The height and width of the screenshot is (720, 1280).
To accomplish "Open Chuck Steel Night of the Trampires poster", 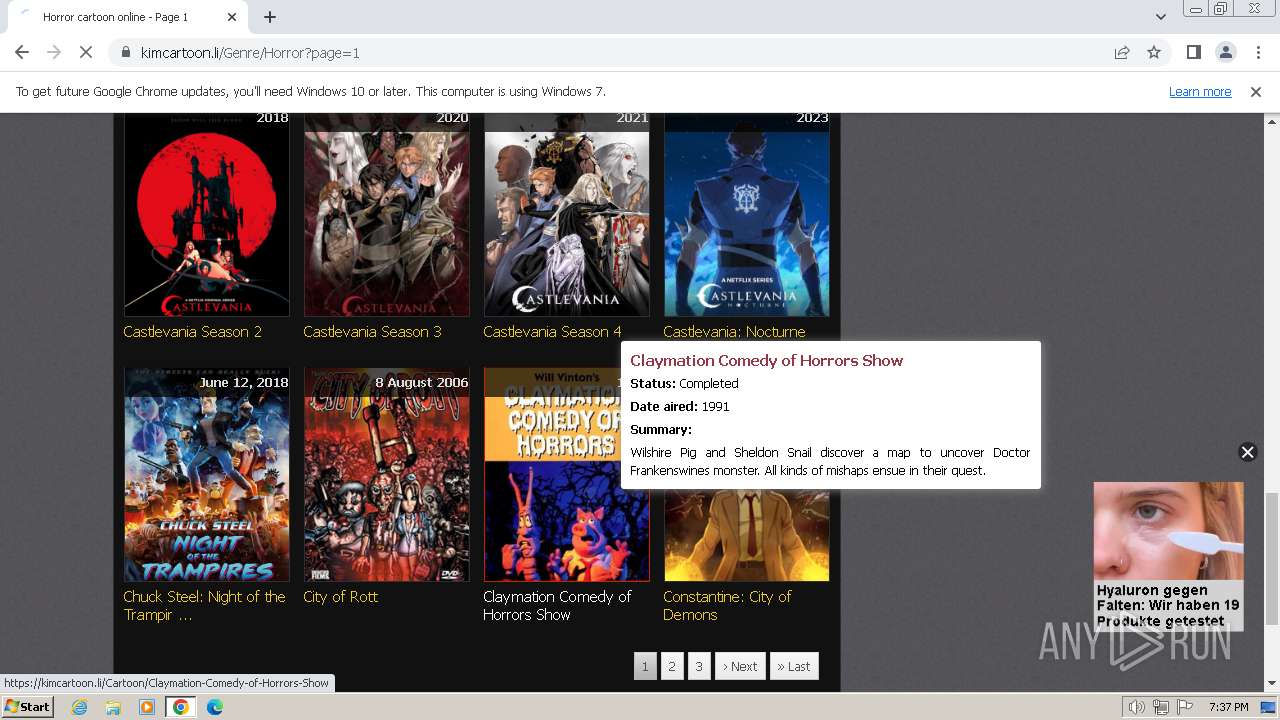I will pyautogui.click(x=207, y=474).
